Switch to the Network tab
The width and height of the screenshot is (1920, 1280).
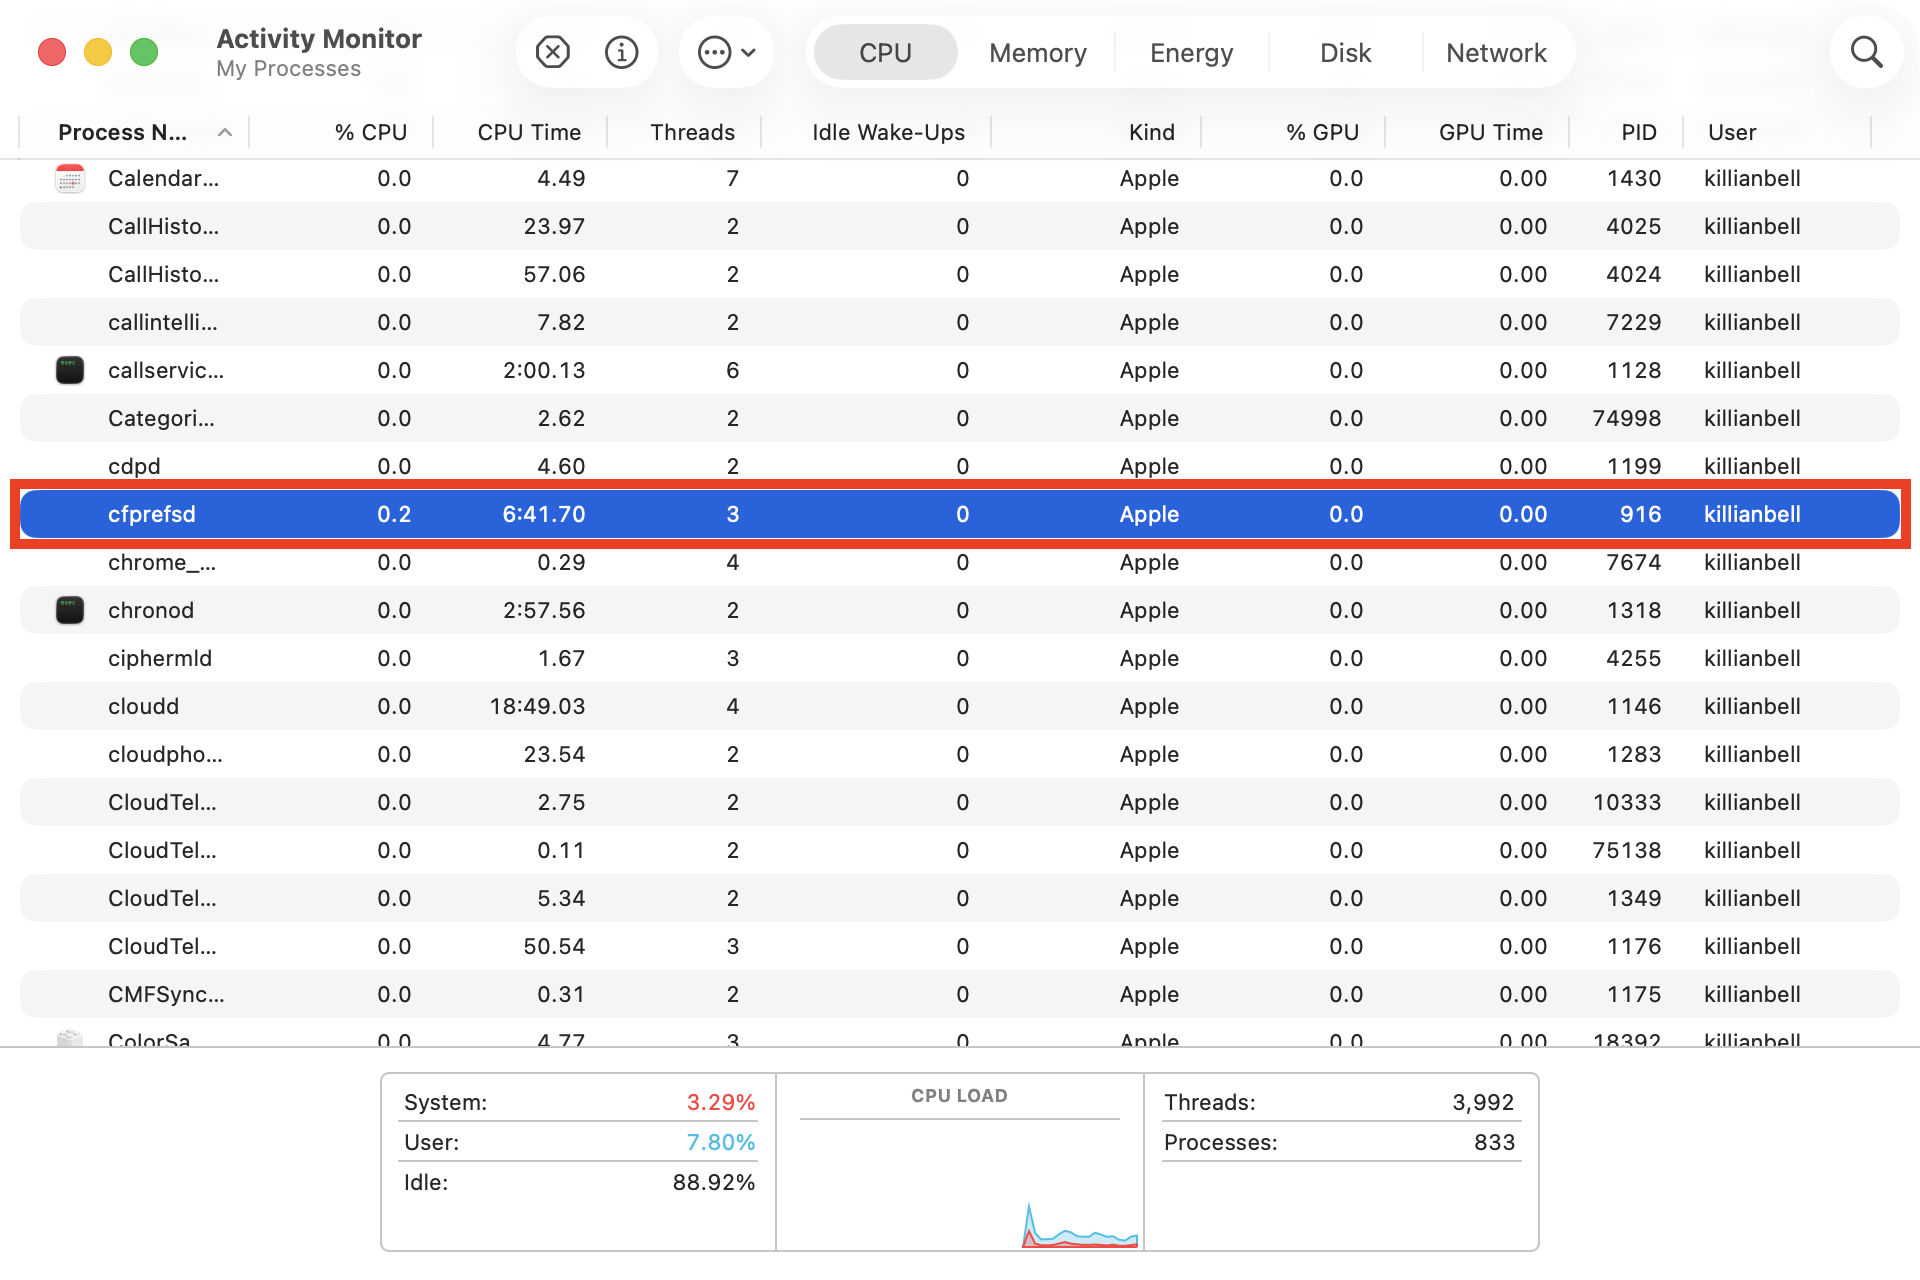(1496, 52)
